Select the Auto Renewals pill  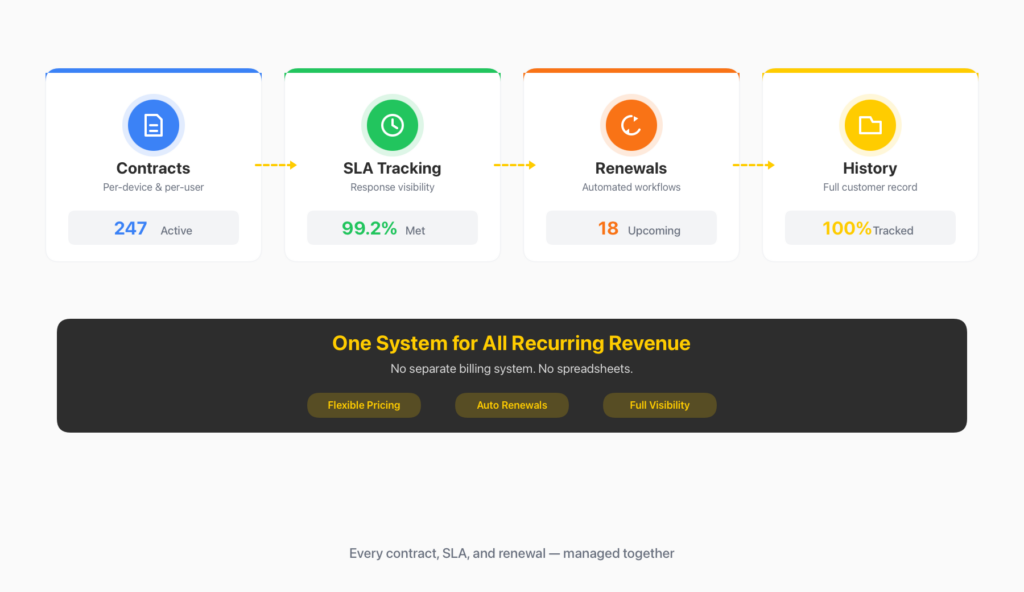tap(512, 405)
